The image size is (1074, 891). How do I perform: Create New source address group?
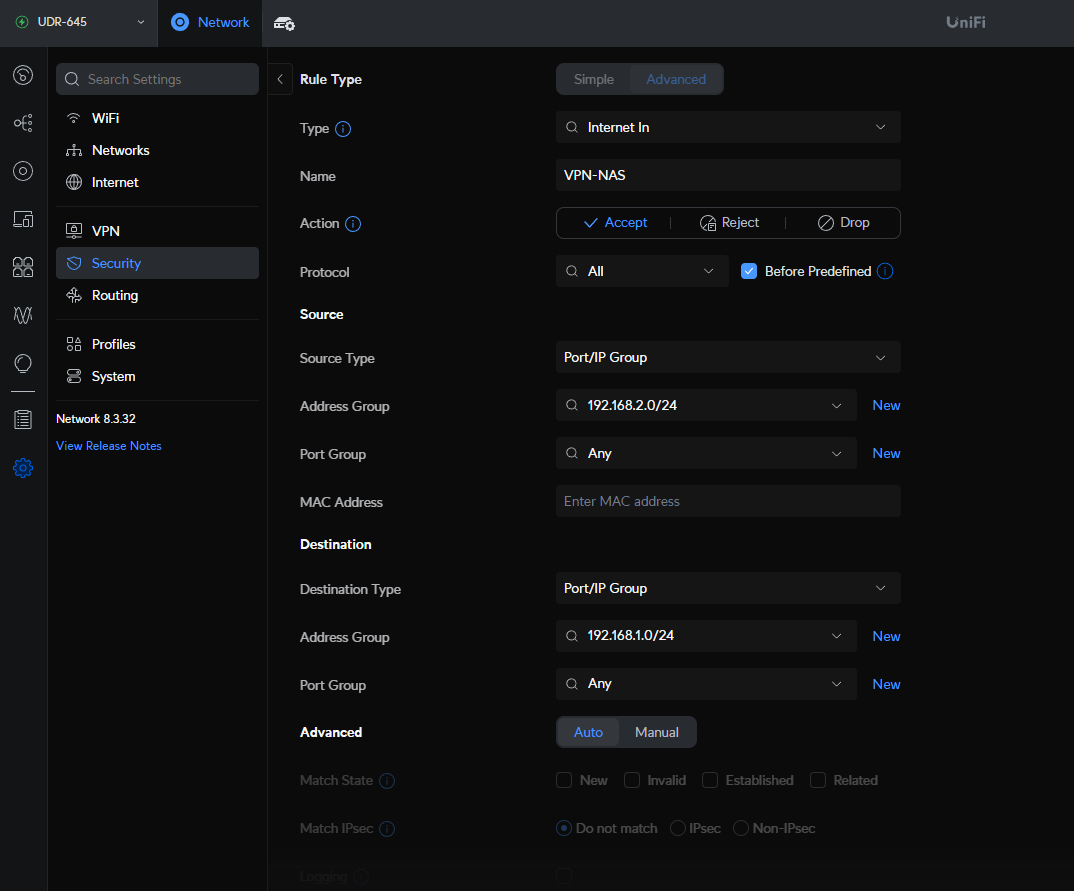[x=886, y=405]
